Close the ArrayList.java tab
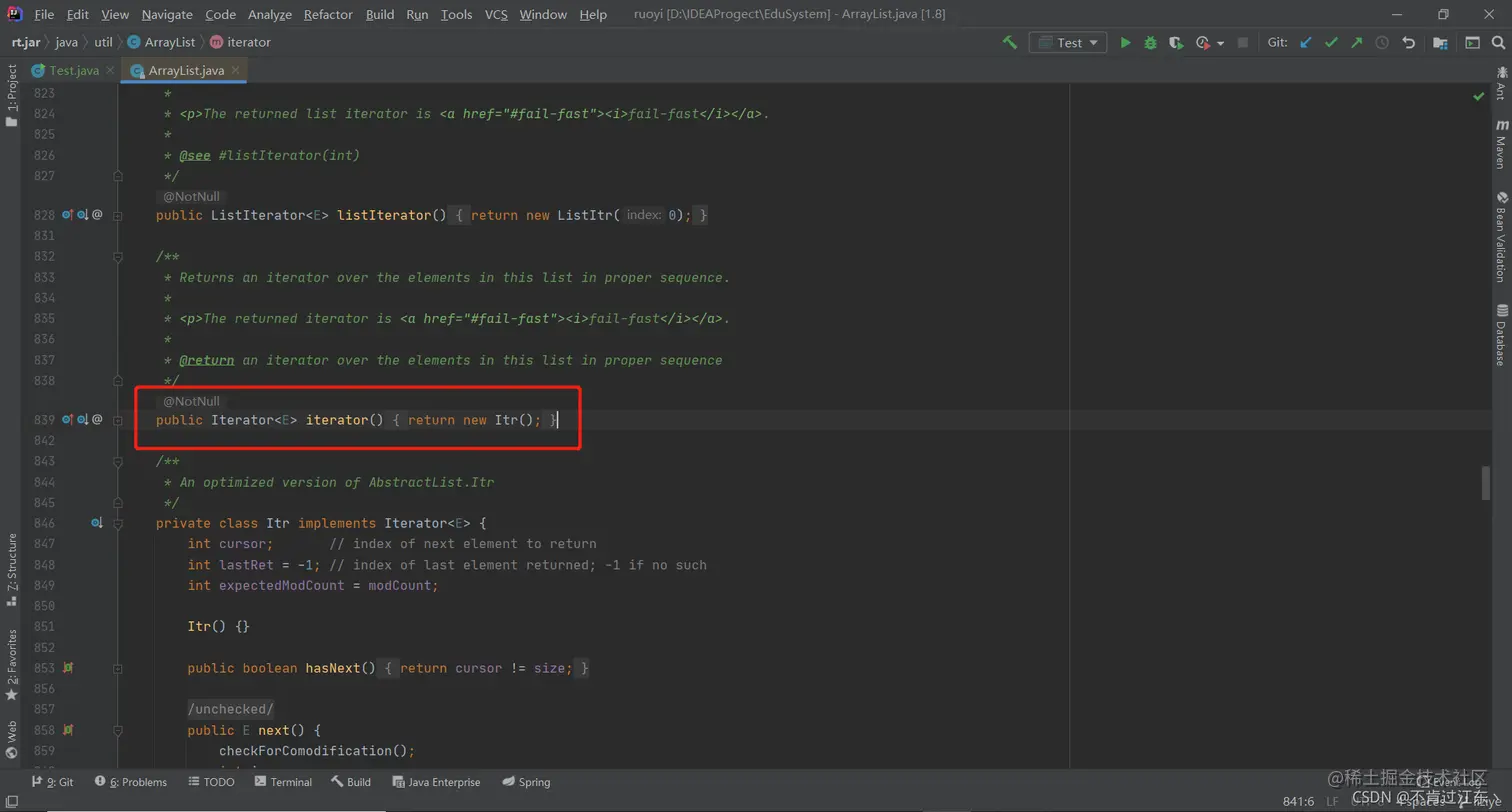Screen dimensions: 1512x812 click(235, 71)
